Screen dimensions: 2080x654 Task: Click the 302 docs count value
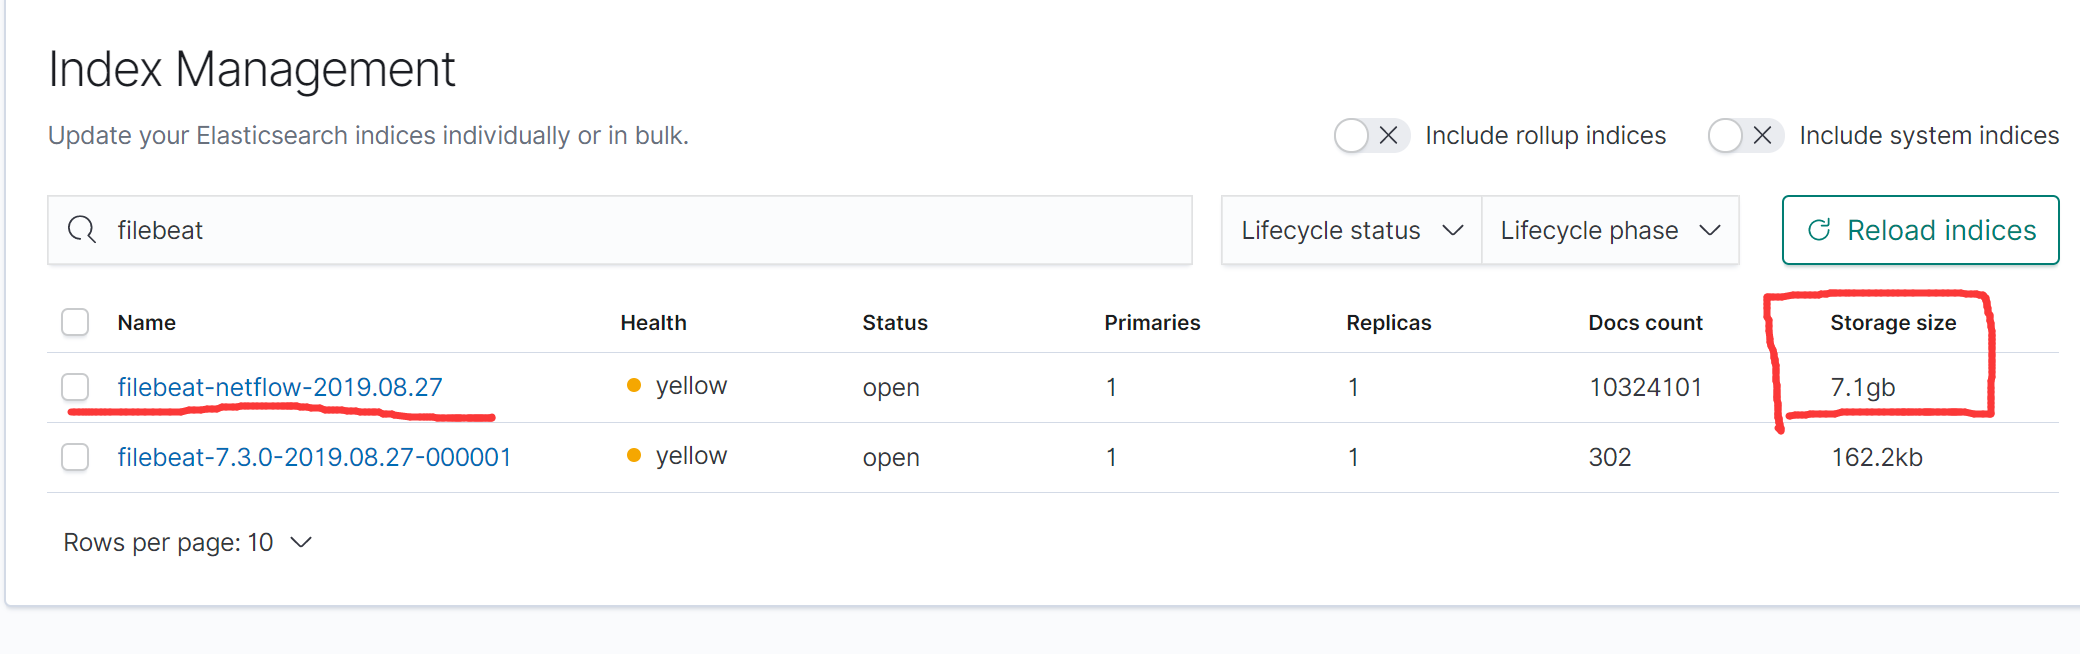pos(1610,457)
